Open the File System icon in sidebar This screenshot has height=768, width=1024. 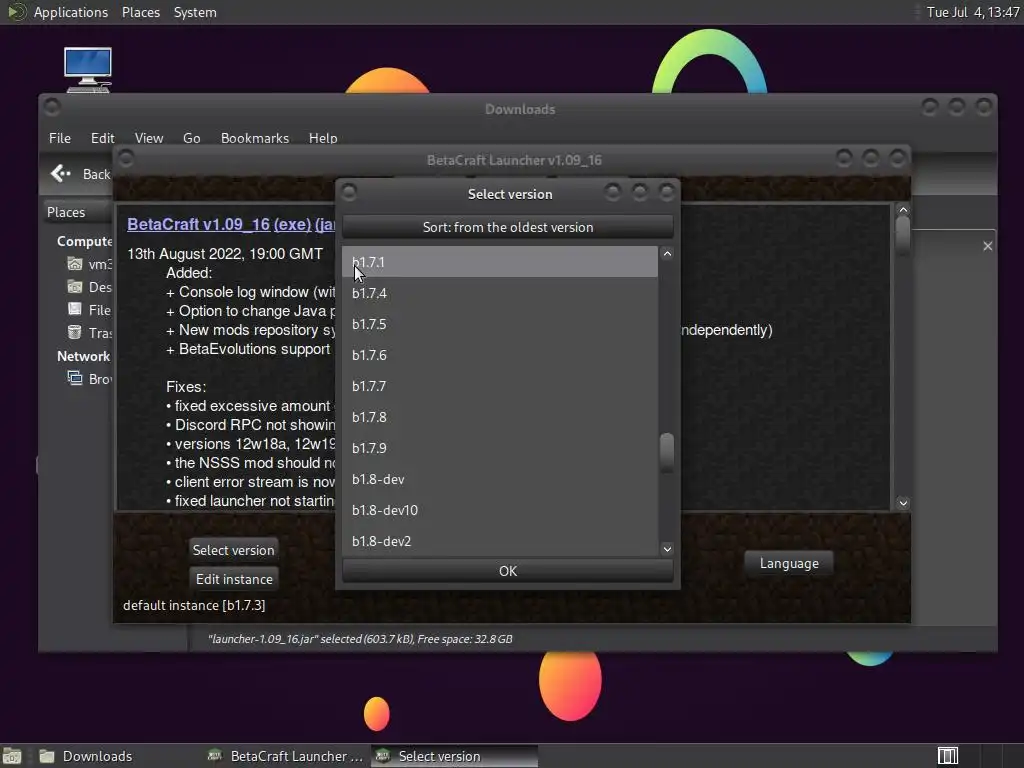click(x=75, y=309)
